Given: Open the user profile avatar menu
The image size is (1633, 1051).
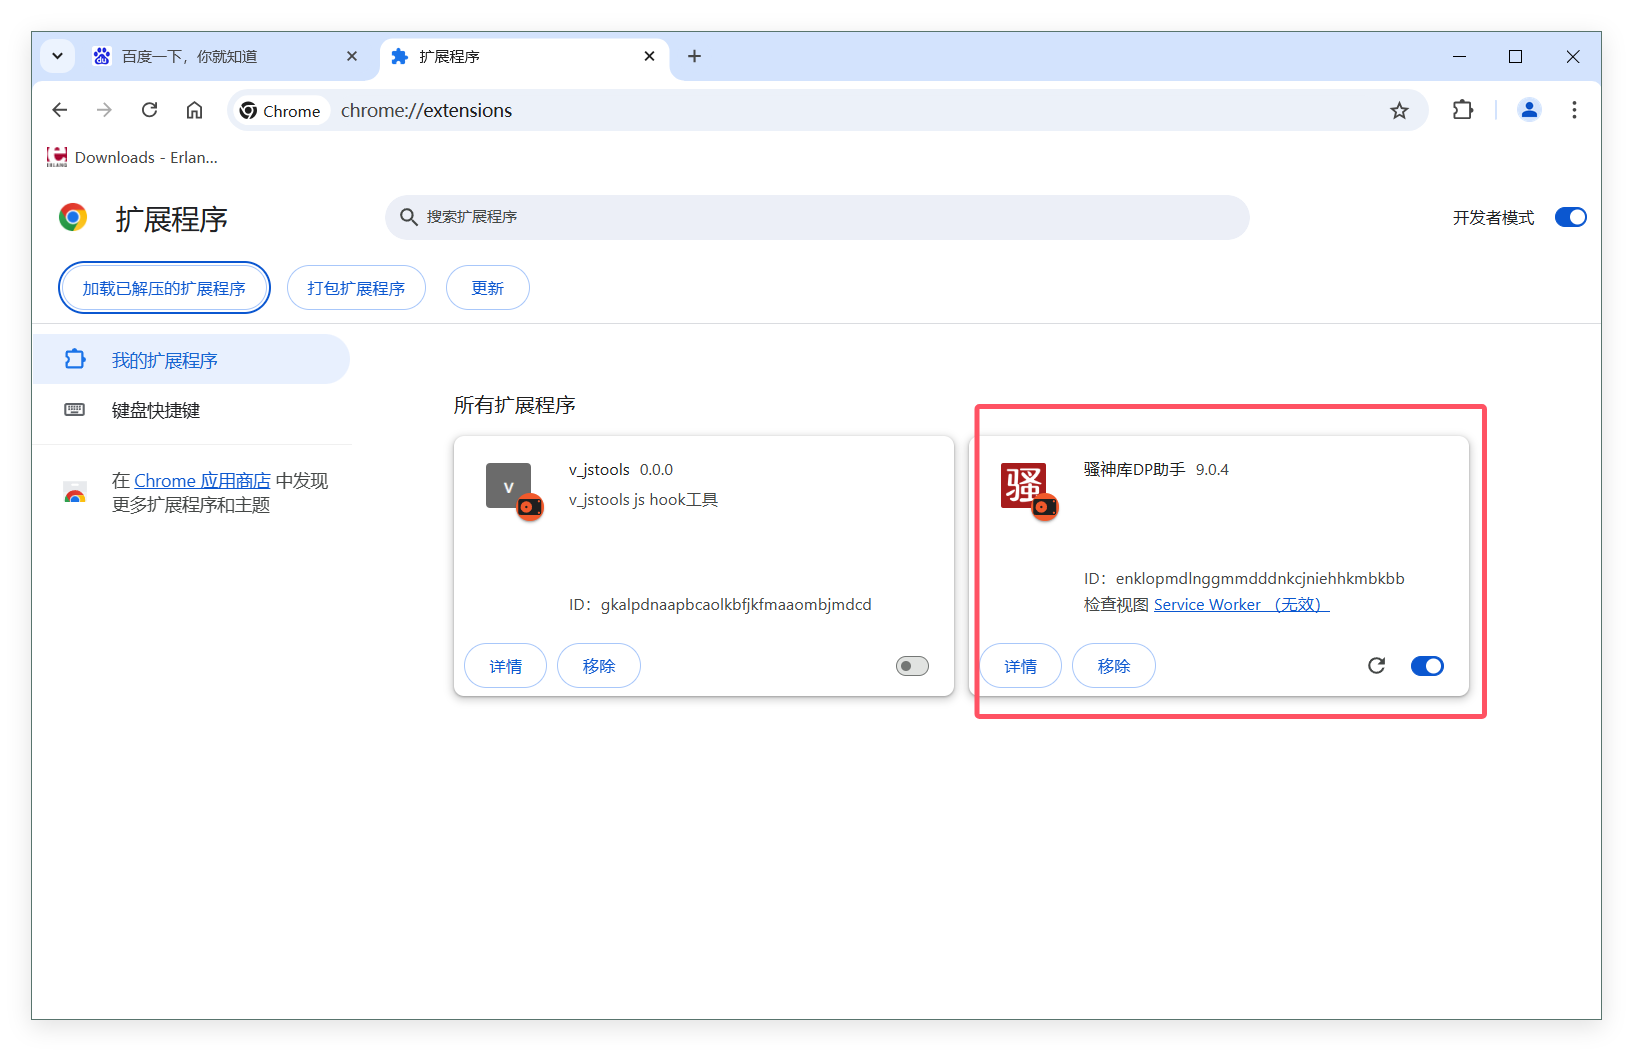Looking at the screenshot, I should coord(1529,110).
